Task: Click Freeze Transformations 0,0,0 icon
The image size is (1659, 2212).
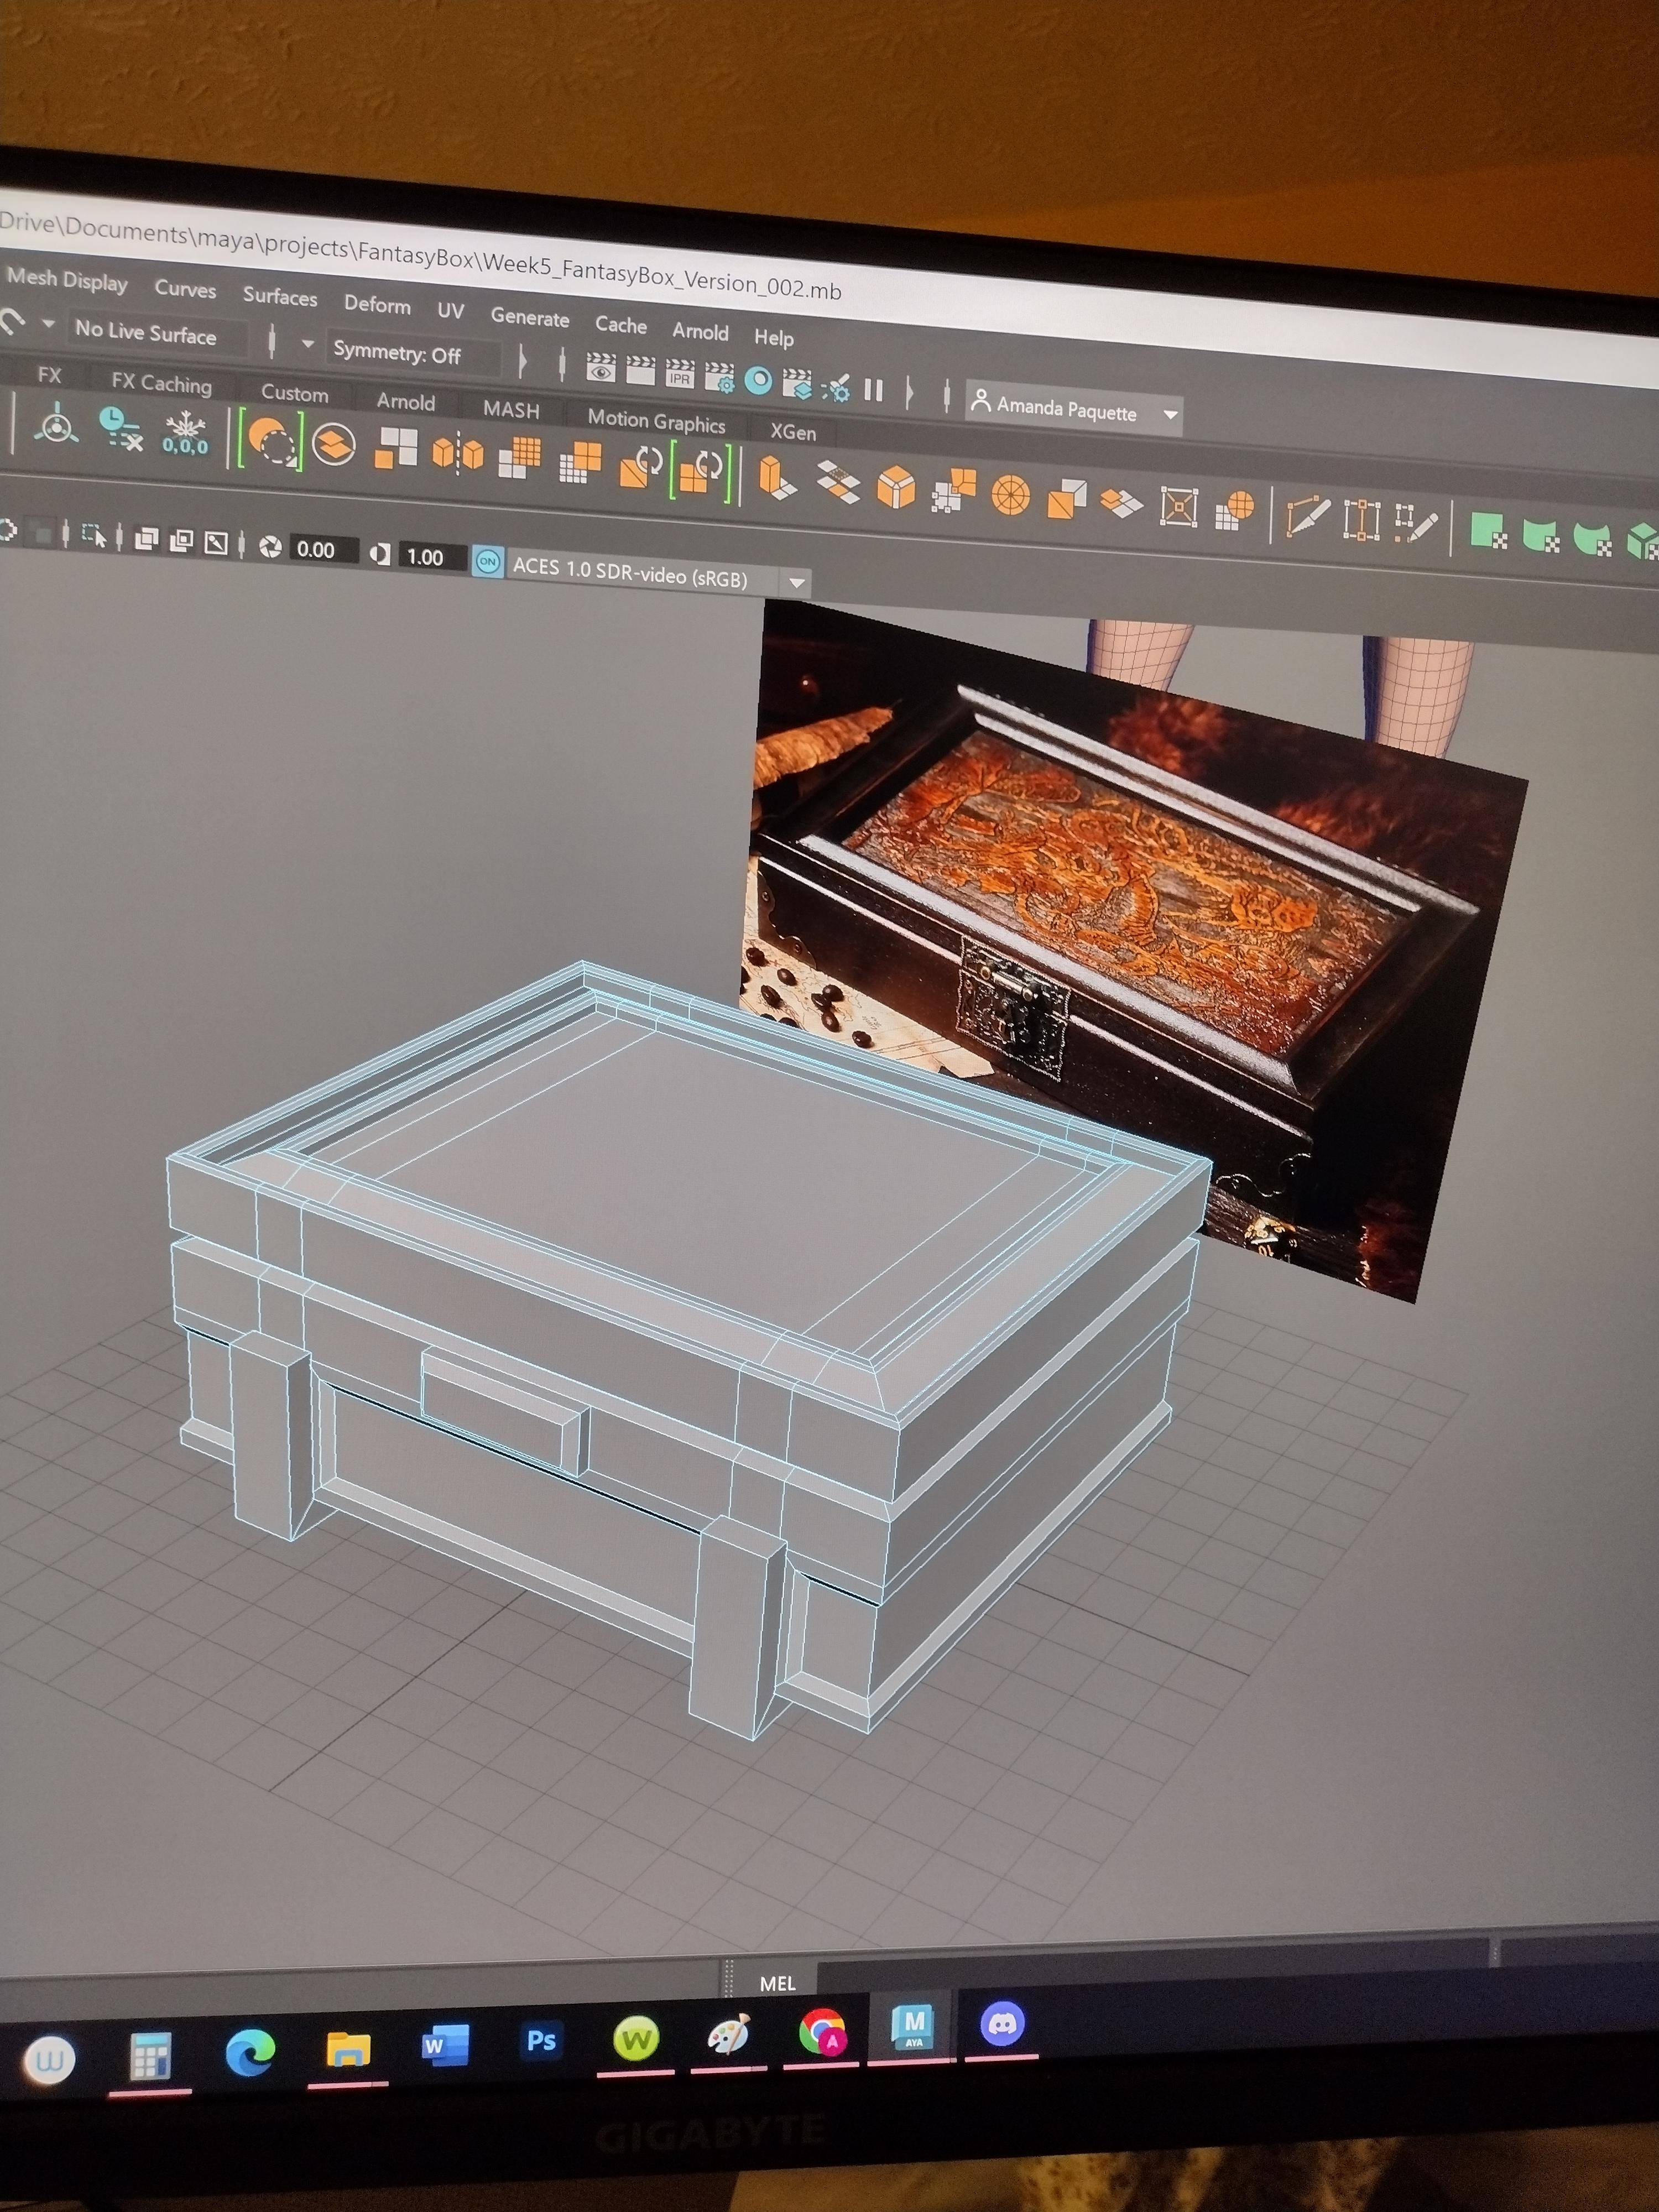Action: click(185, 434)
